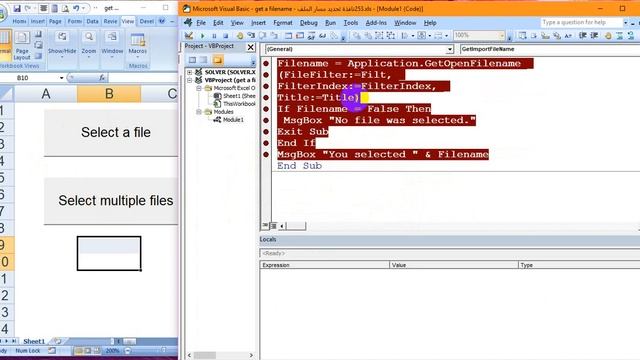
Task: Run the macro with the green play icon
Action: [202, 36]
